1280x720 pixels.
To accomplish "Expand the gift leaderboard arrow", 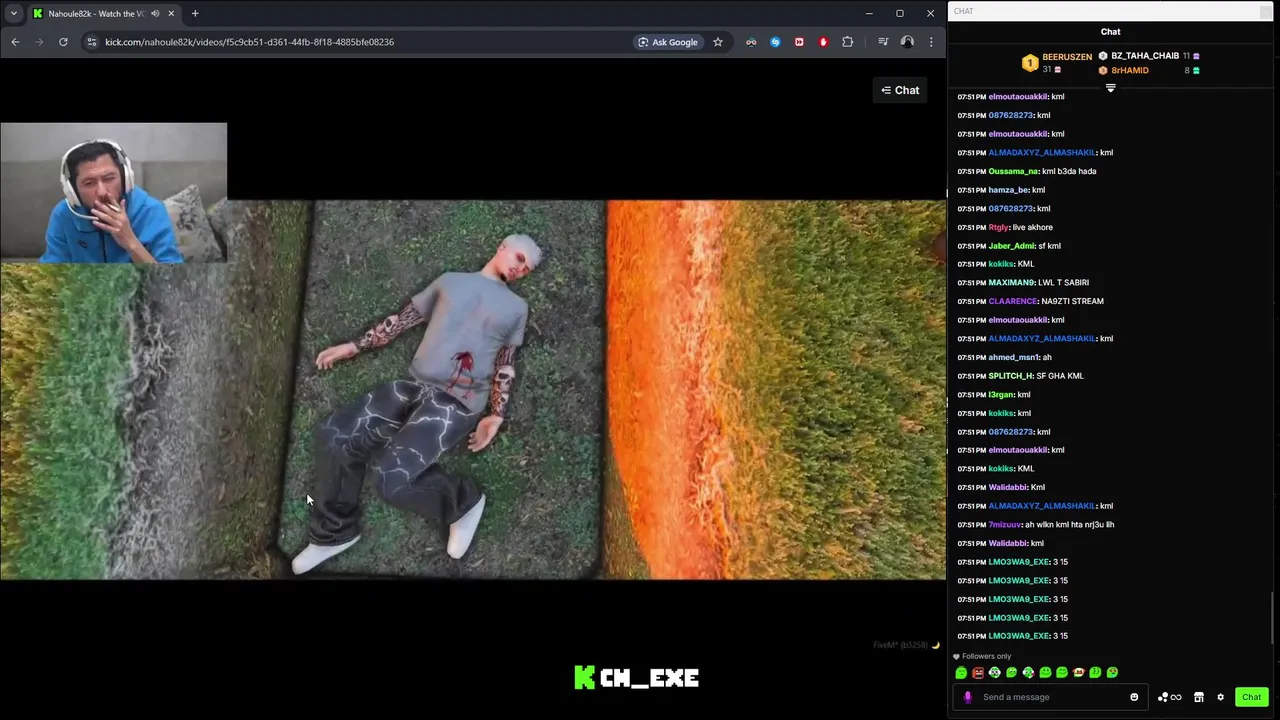I will 1110,89.
